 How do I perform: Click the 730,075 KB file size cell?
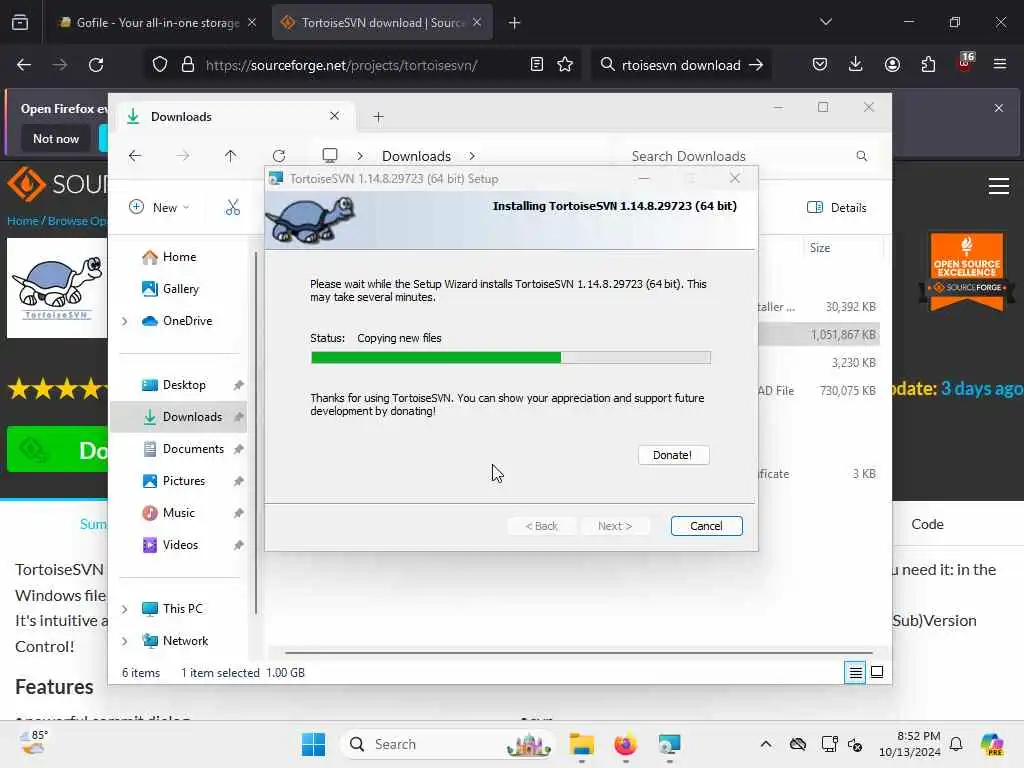pyautogui.click(x=848, y=391)
